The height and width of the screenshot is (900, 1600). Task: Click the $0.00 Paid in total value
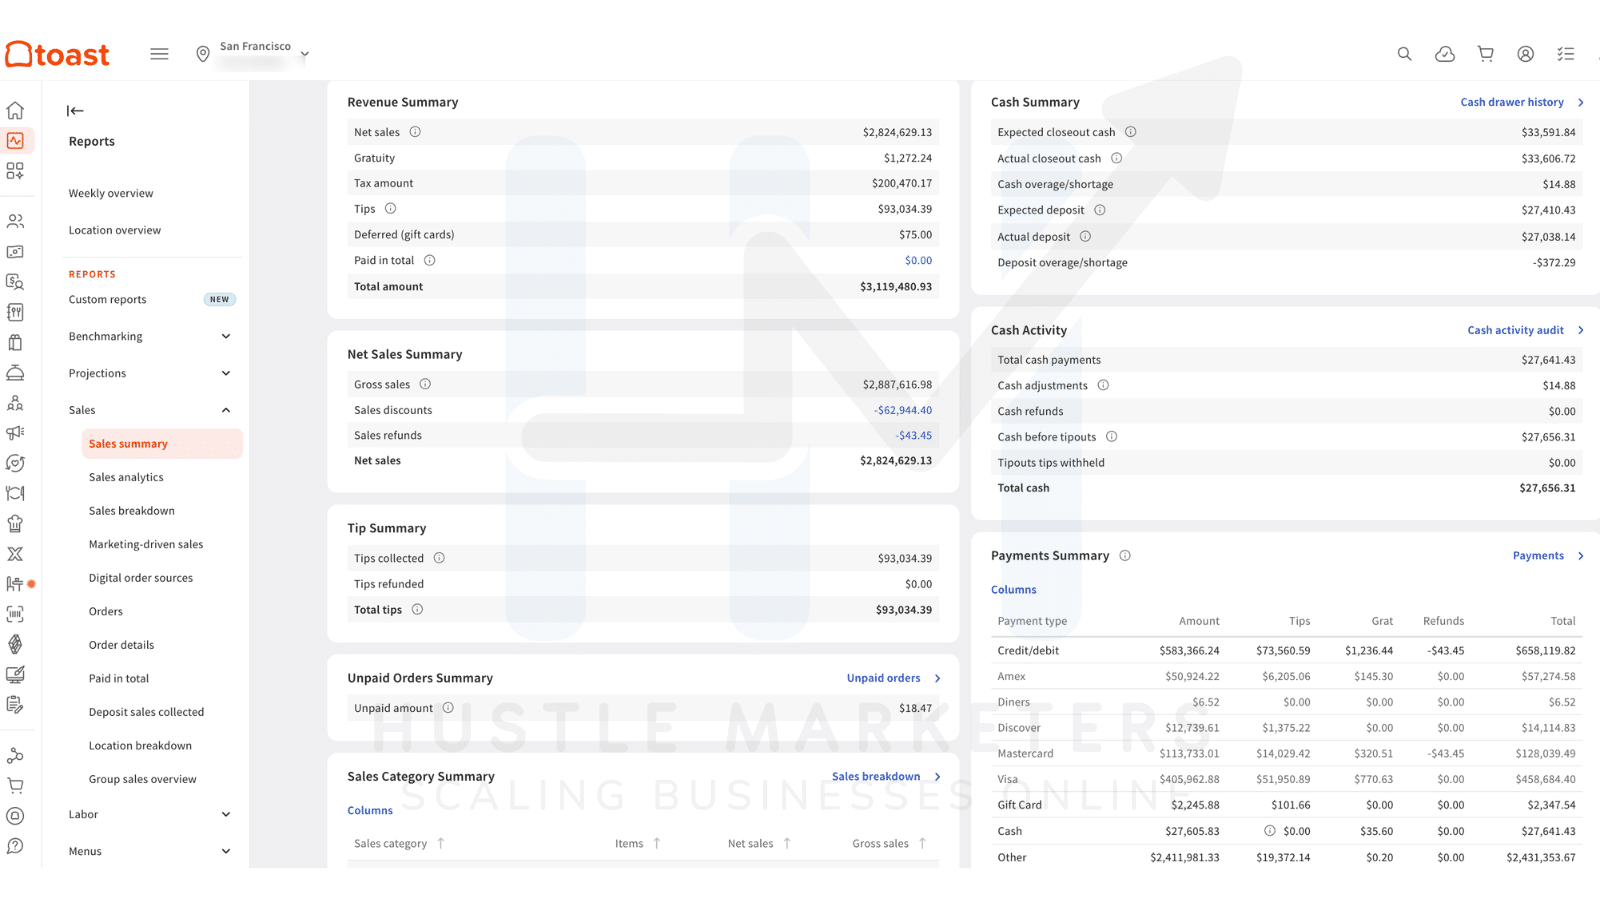(x=918, y=261)
